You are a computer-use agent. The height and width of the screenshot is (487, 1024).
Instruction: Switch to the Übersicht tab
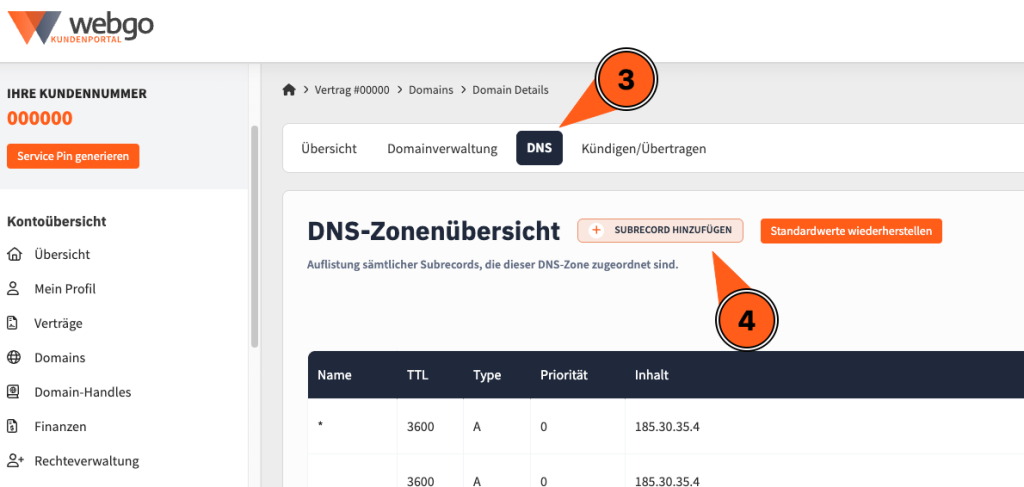[x=329, y=149]
